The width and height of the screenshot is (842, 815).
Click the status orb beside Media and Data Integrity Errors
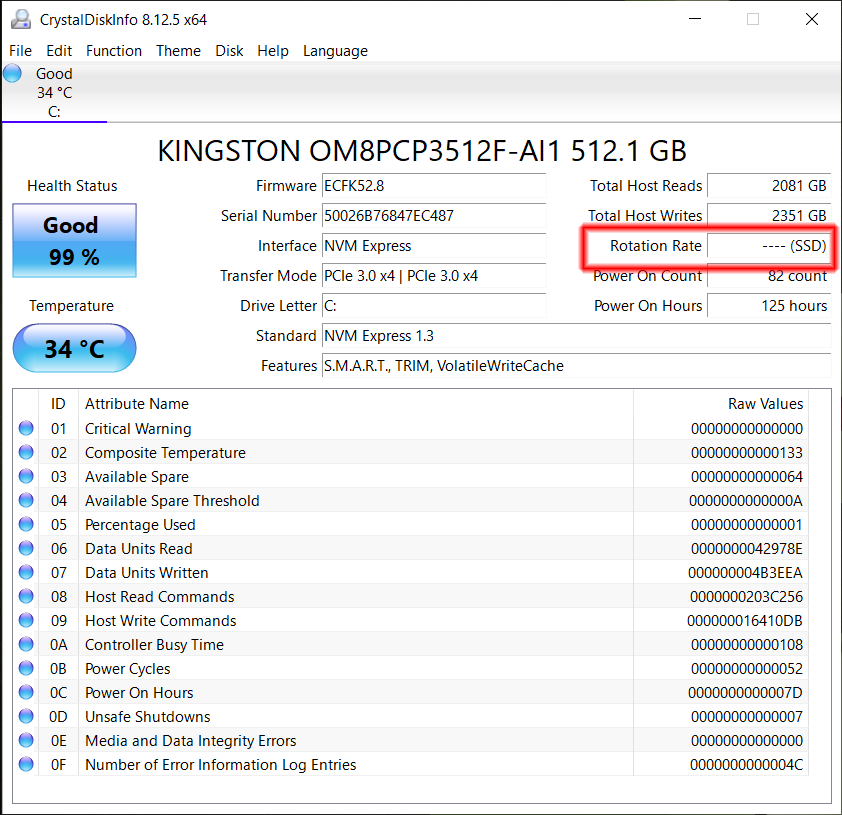click(x=26, y=740)
